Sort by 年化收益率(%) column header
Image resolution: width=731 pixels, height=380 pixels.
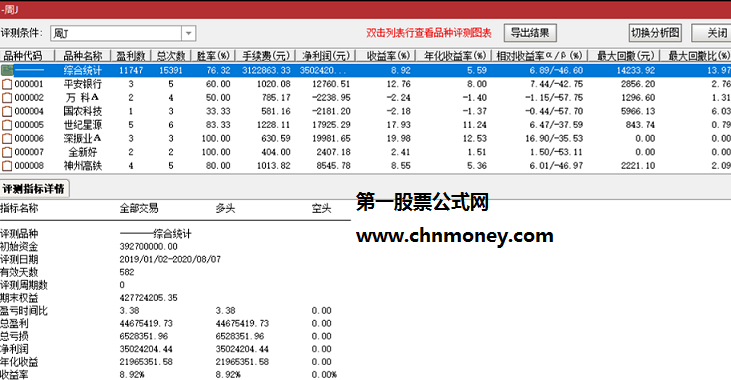click(x=454, y=56)
